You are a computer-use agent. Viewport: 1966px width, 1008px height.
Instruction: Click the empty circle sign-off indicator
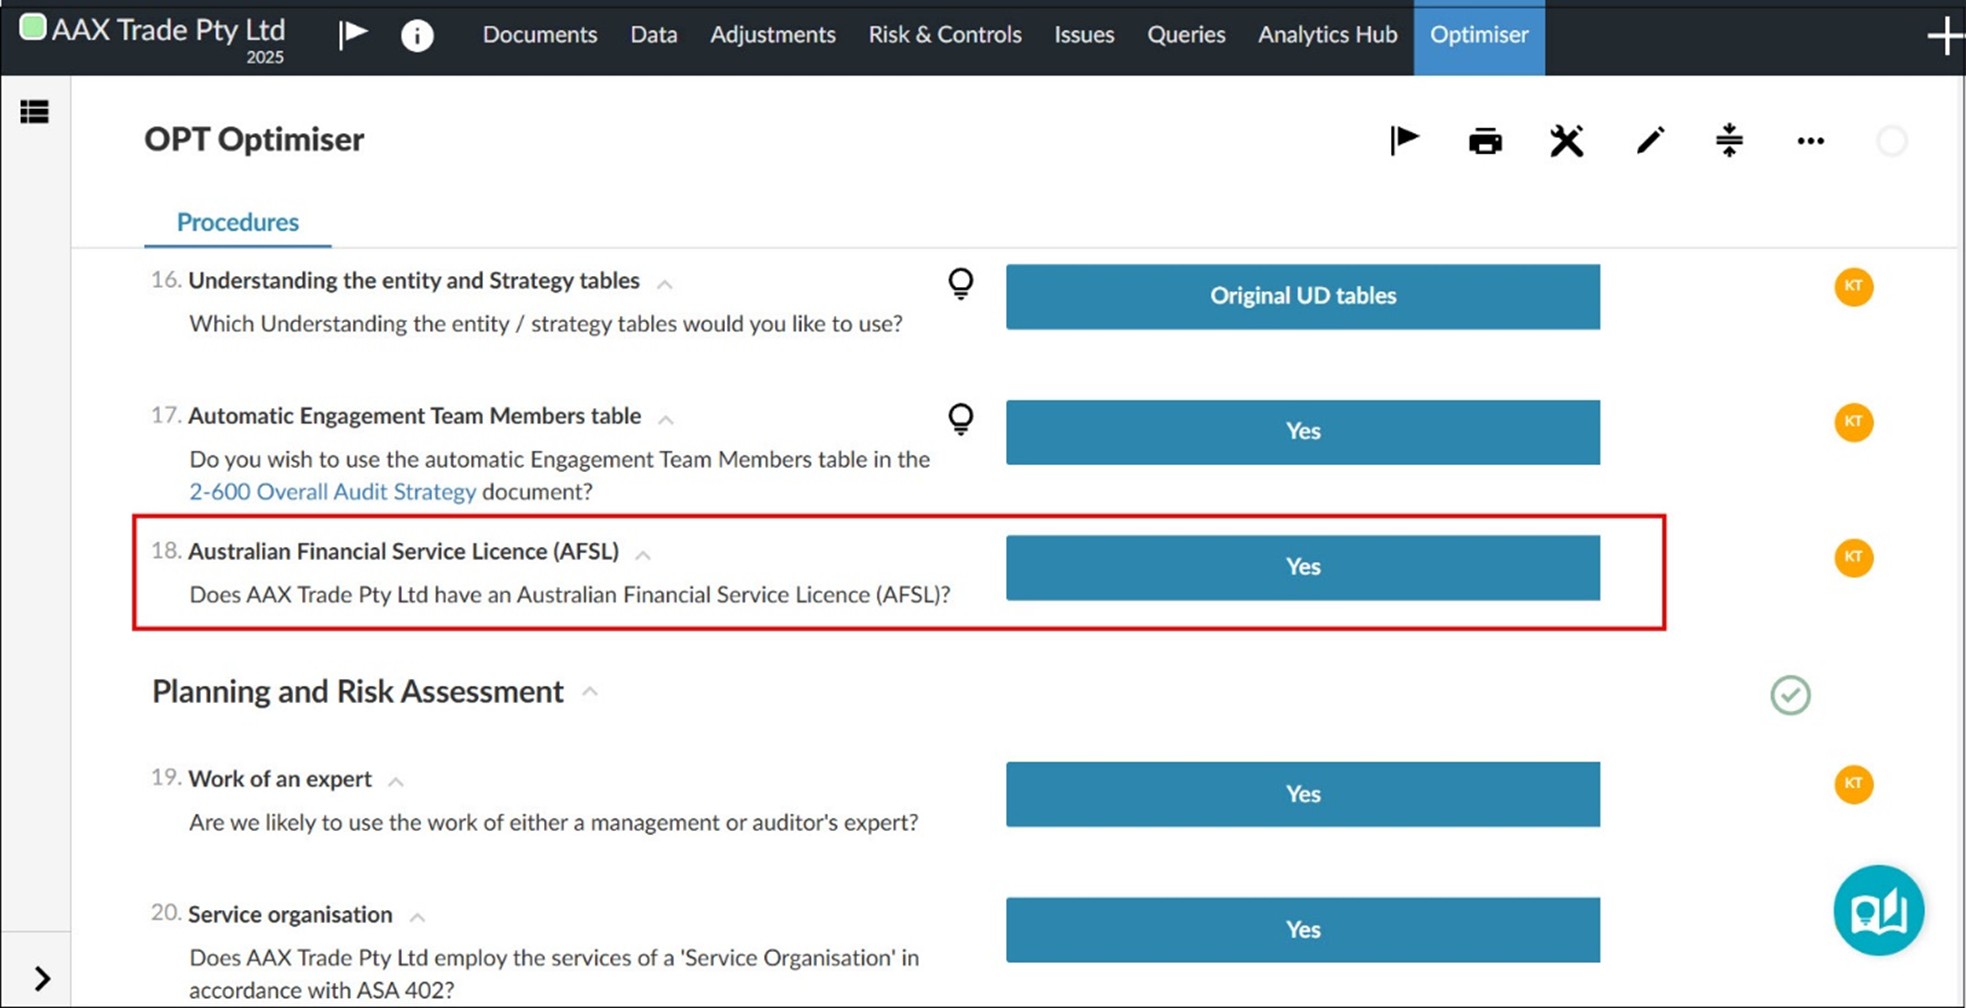(x=1892, y=141)
